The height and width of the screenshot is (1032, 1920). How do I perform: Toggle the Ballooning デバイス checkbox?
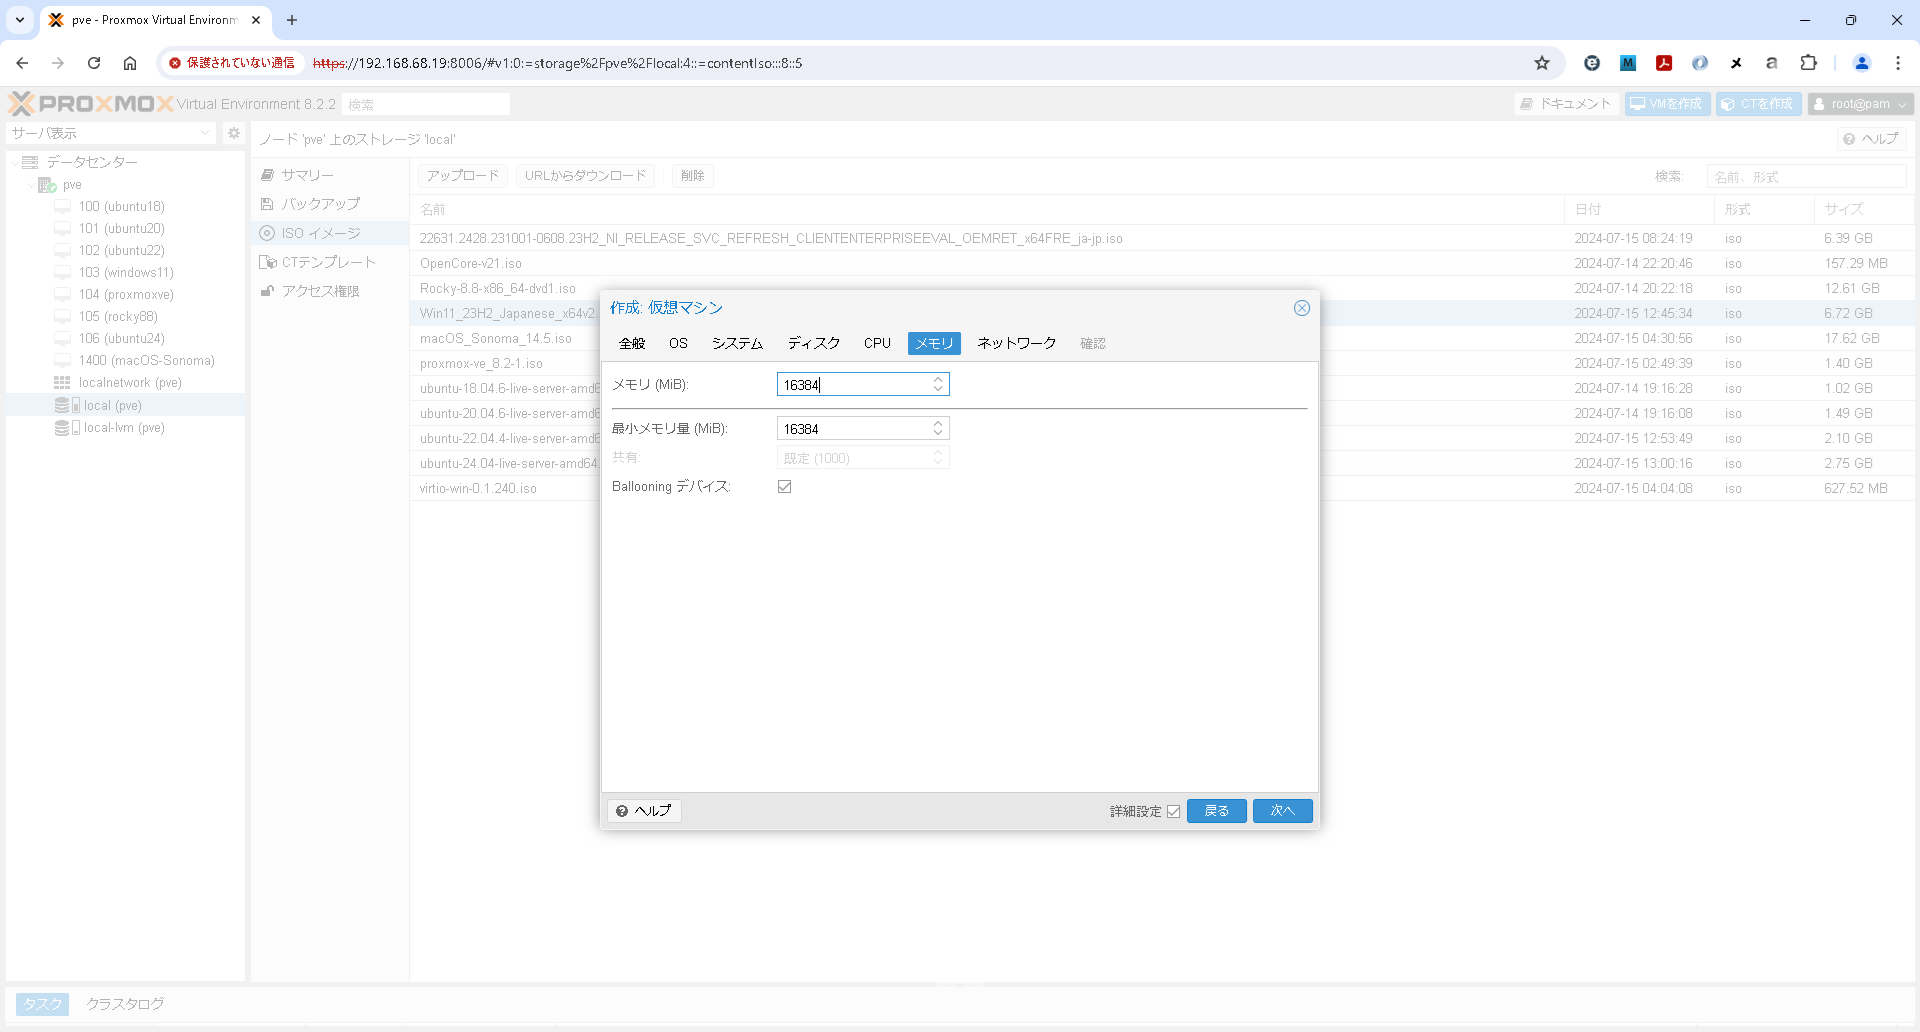(x=785, y=487)
